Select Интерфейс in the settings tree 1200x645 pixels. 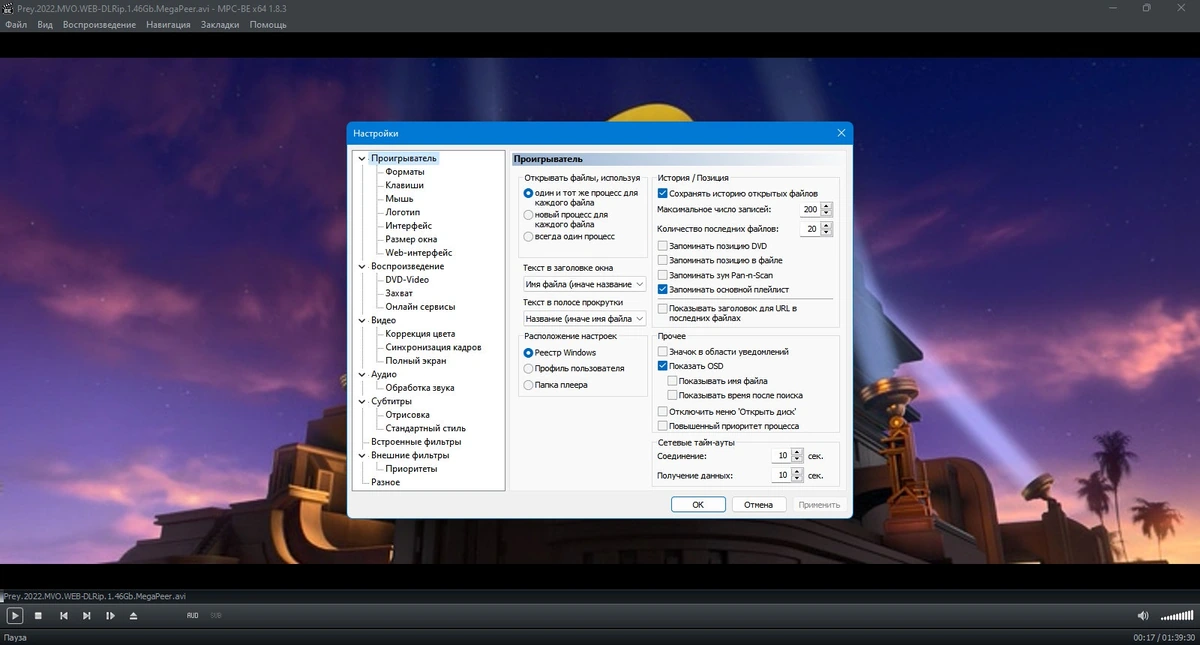click(x=409, y=226)
